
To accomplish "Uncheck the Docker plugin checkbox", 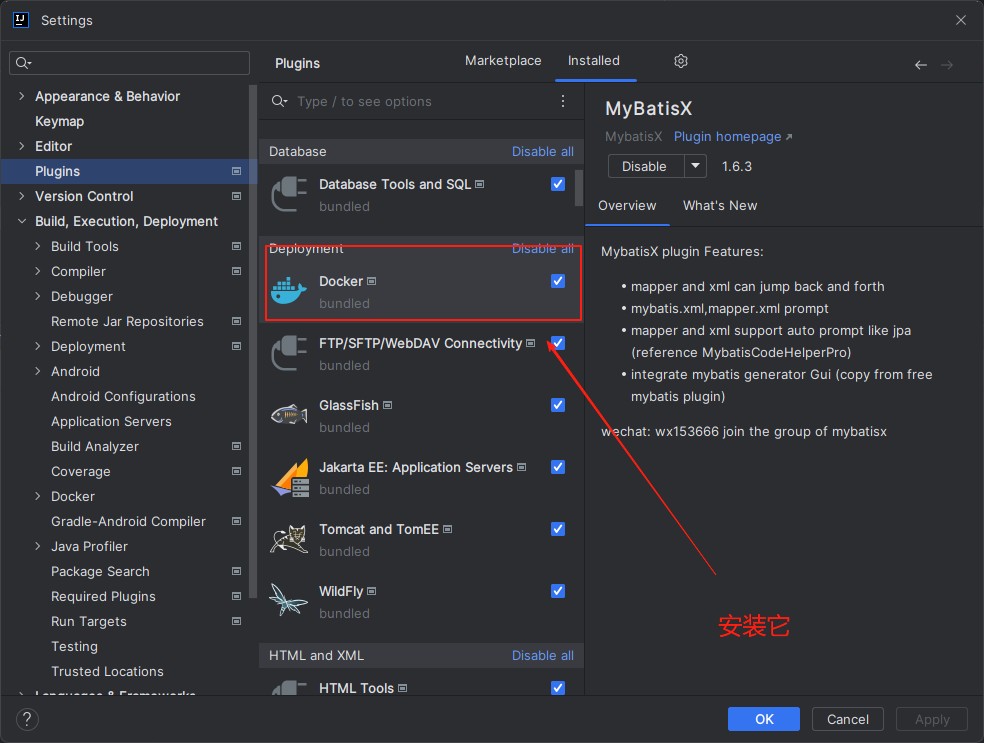I will point(558,281).
